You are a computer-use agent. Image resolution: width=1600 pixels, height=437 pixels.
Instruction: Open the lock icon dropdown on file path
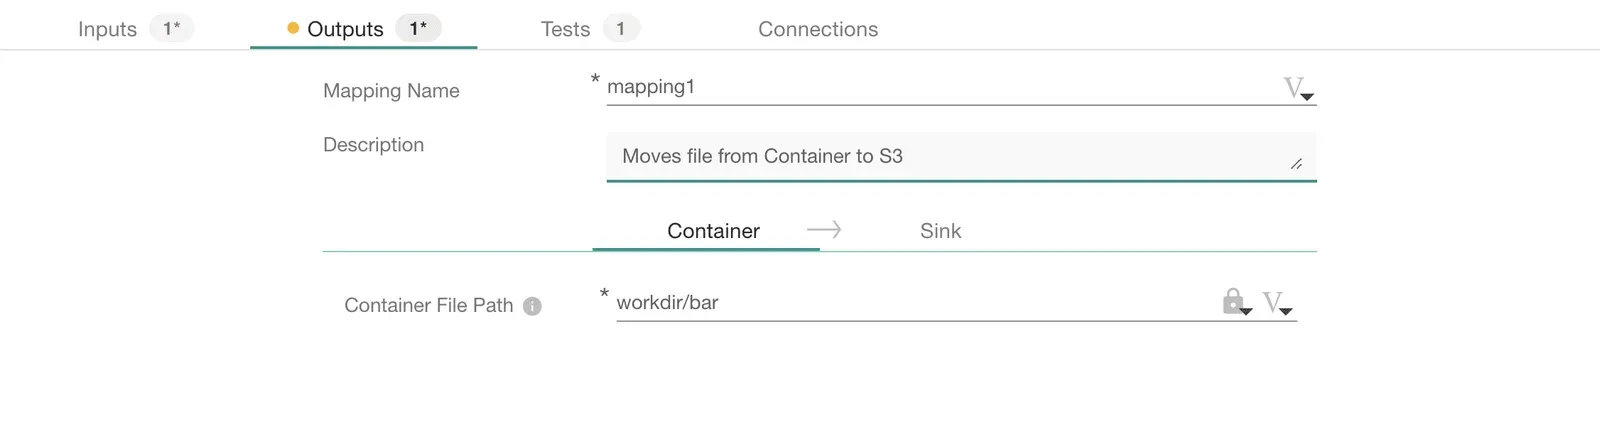pos(1236,302)
